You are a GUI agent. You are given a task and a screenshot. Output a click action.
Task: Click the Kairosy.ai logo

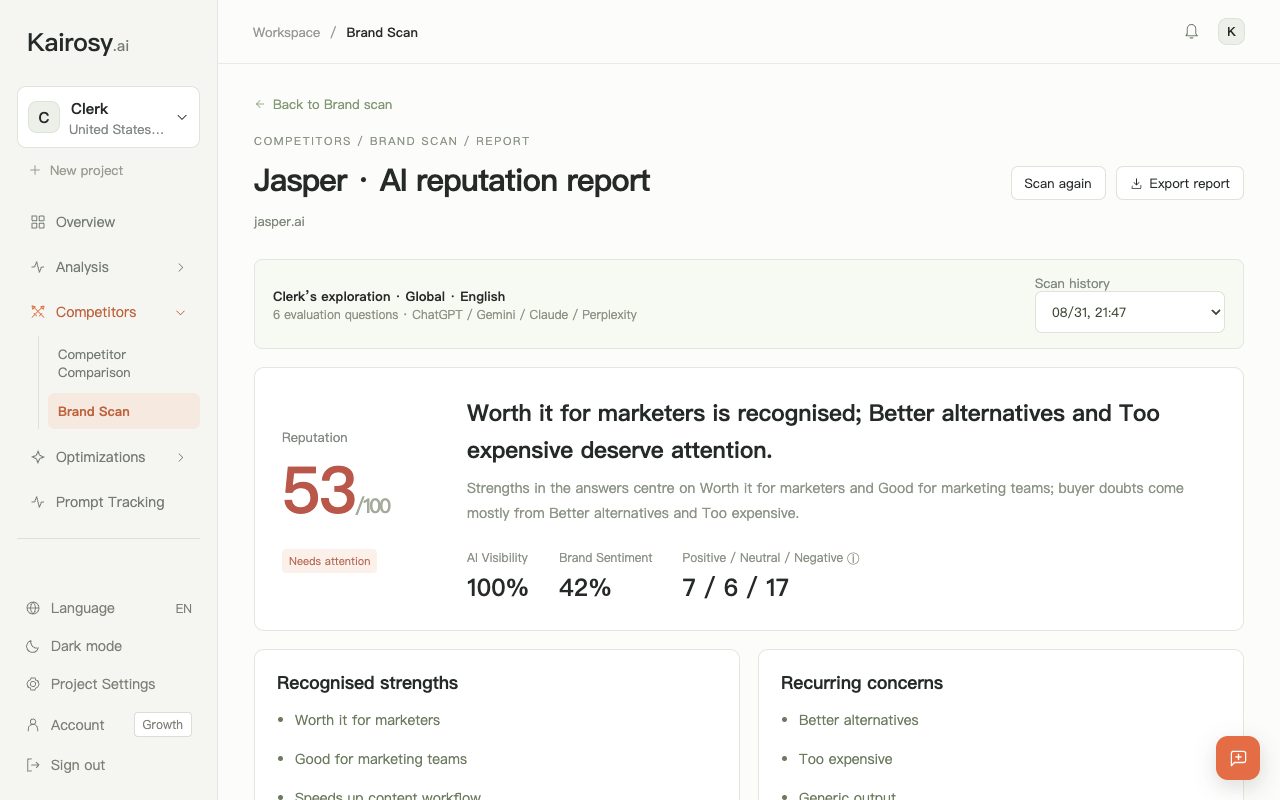pos(78,43)
